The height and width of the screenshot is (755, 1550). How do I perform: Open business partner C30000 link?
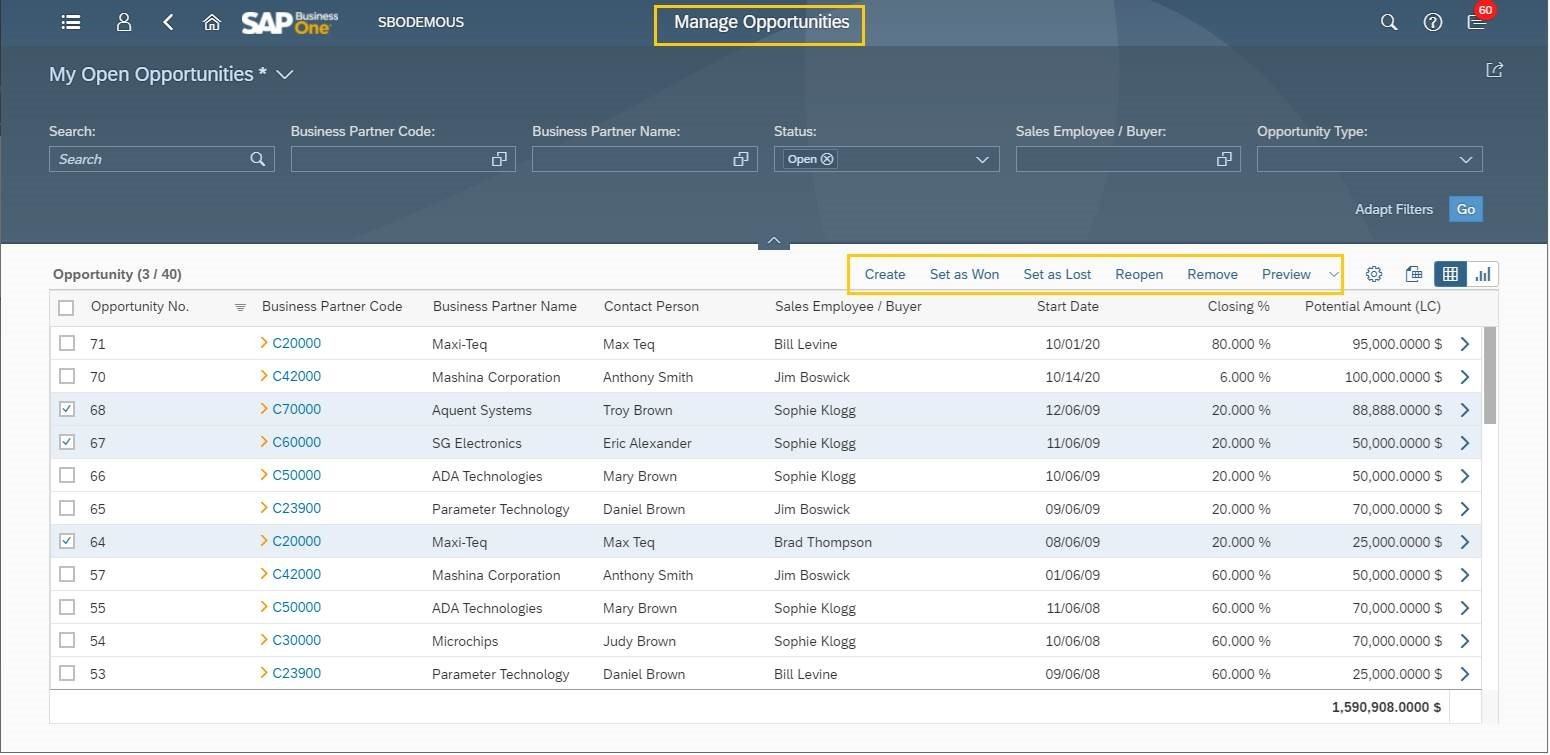click(296, 640)
